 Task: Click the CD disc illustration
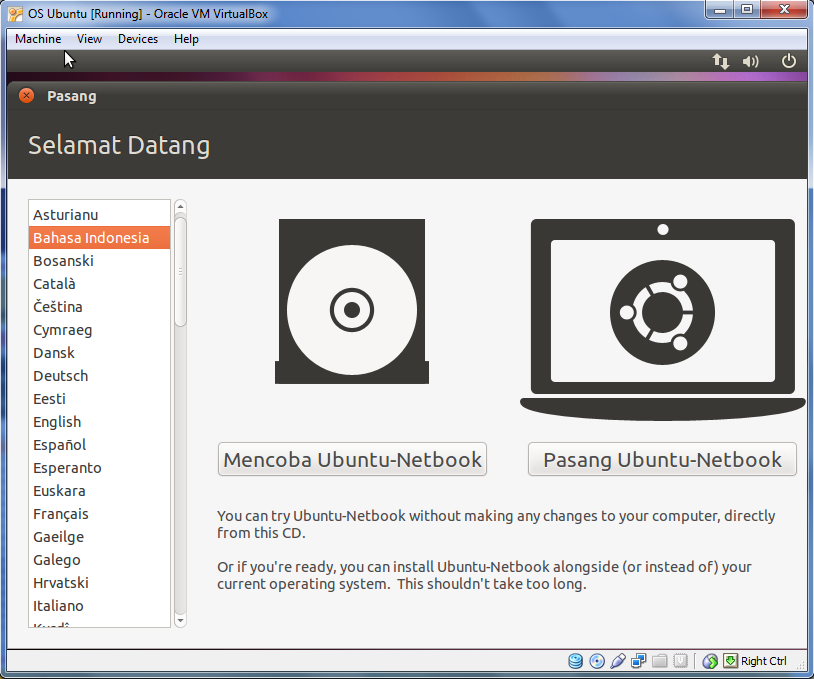[352, 302]
